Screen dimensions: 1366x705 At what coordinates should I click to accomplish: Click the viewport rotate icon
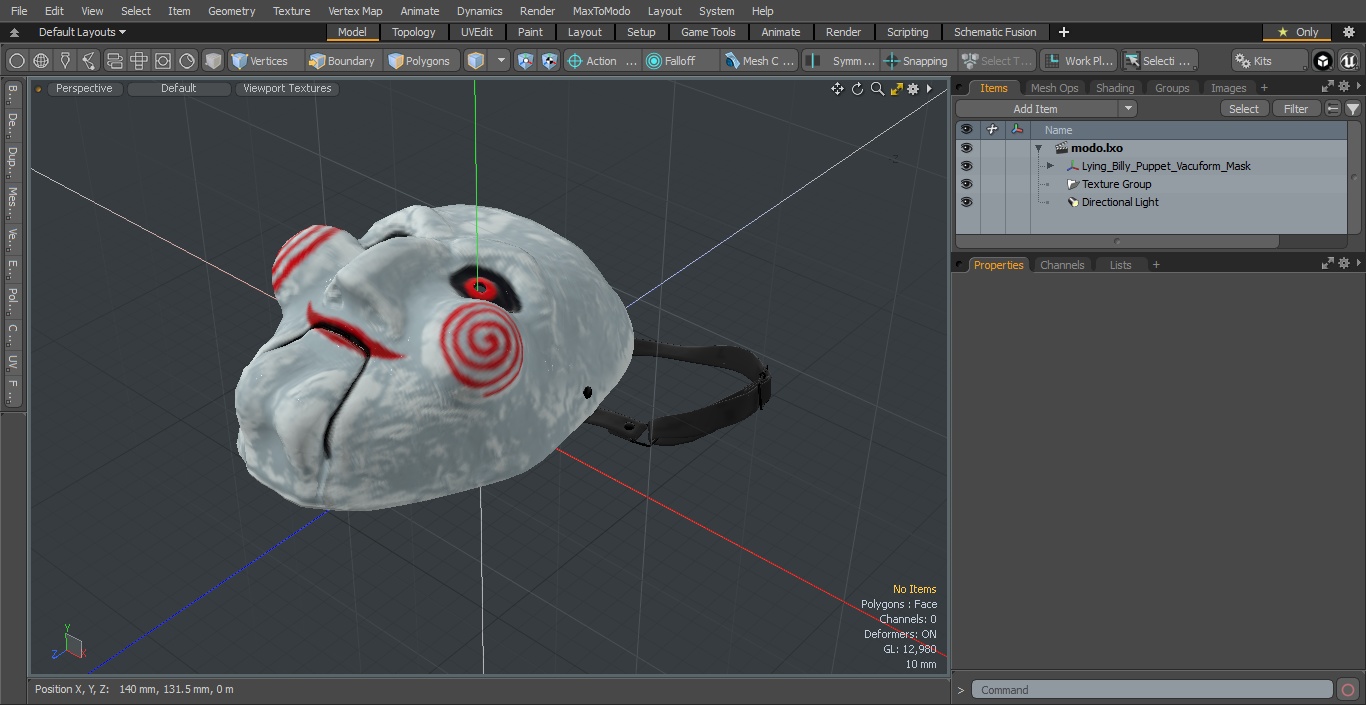pos(857,89)
